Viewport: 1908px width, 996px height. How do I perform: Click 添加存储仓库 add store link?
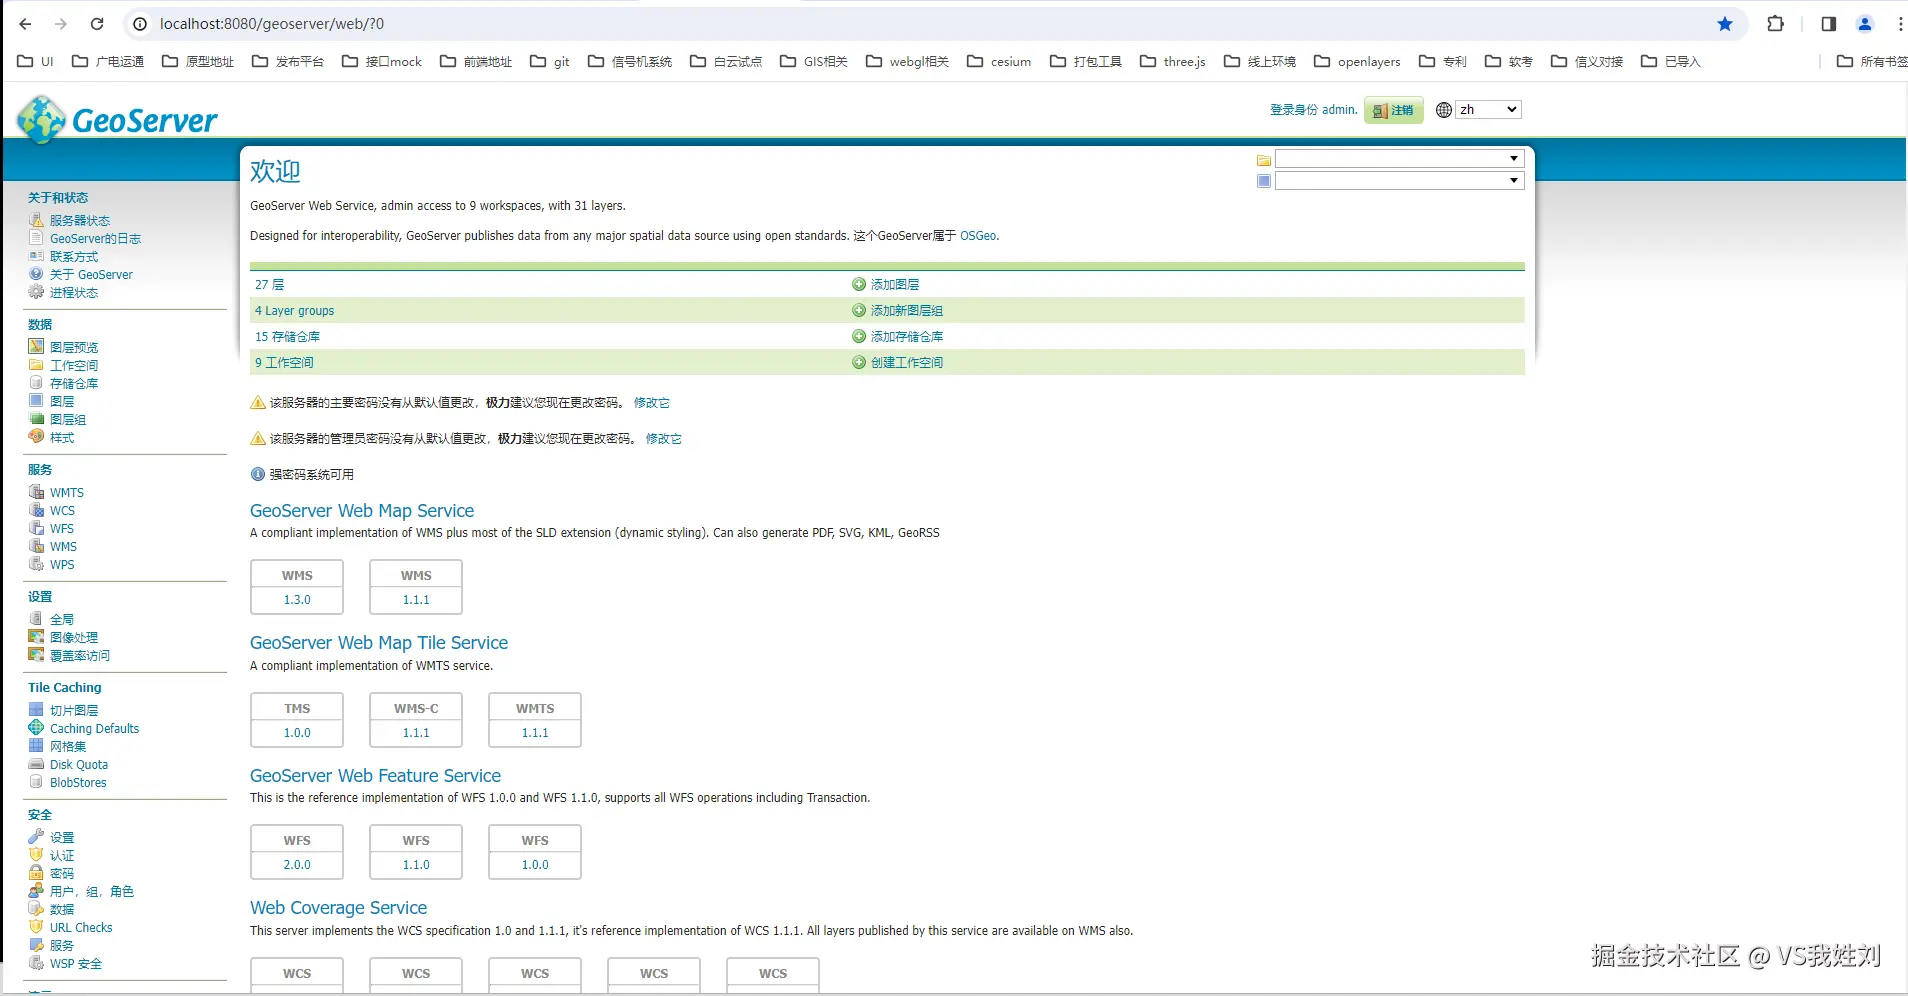point(907,337)
